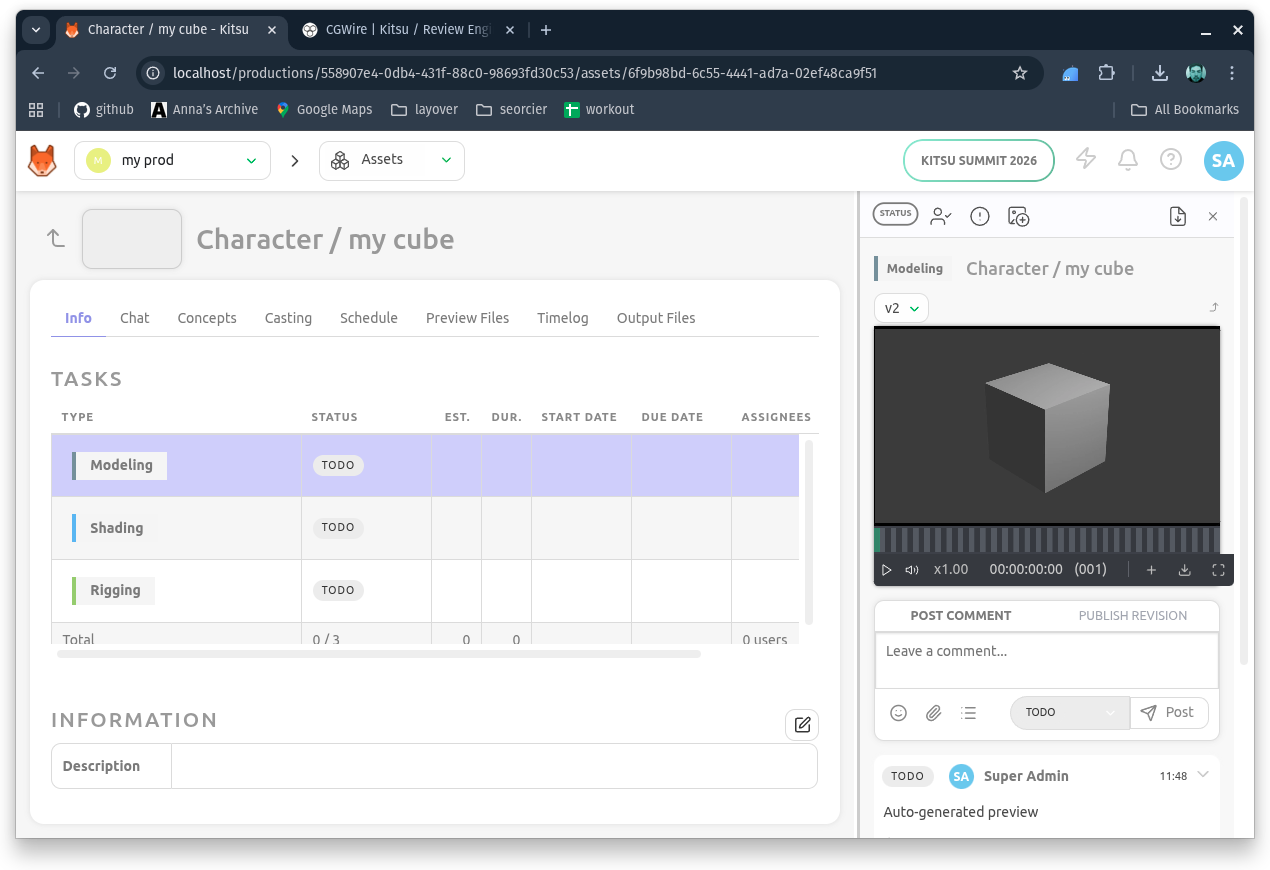Attach a file with the paperclip icon
The width and height of the screenshot is (1270, 870).
click(x=933, y=713)
